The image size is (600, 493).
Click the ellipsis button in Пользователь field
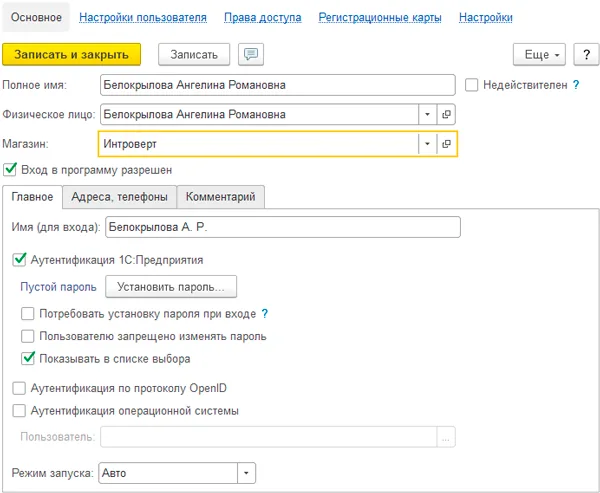(446, 436)
